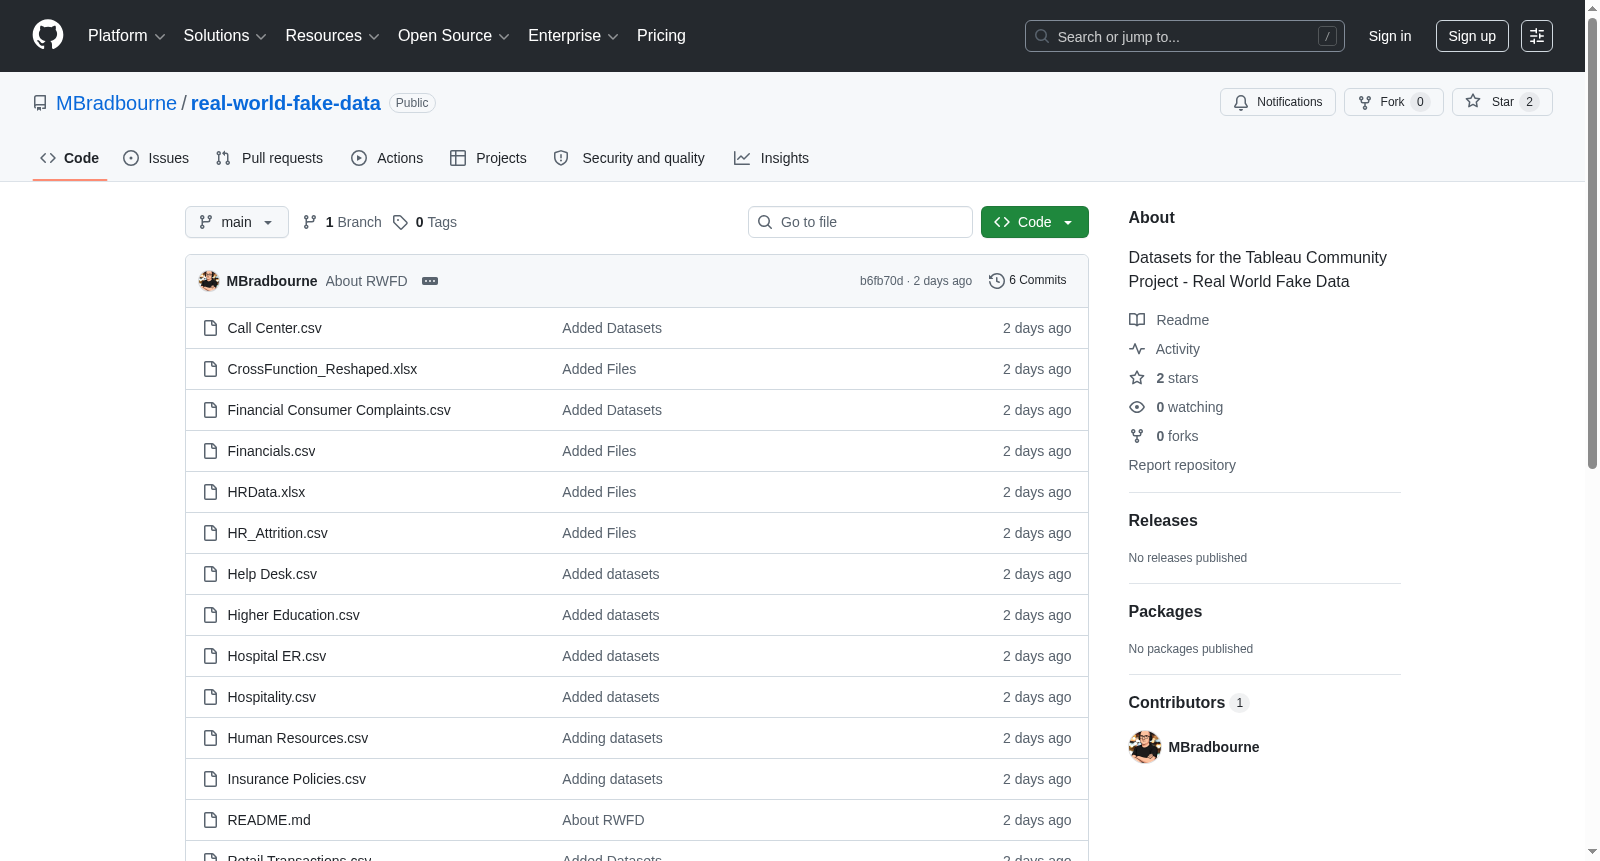Expand the commit details ellipsis button
1600x861 pixels.
(430, 281)
